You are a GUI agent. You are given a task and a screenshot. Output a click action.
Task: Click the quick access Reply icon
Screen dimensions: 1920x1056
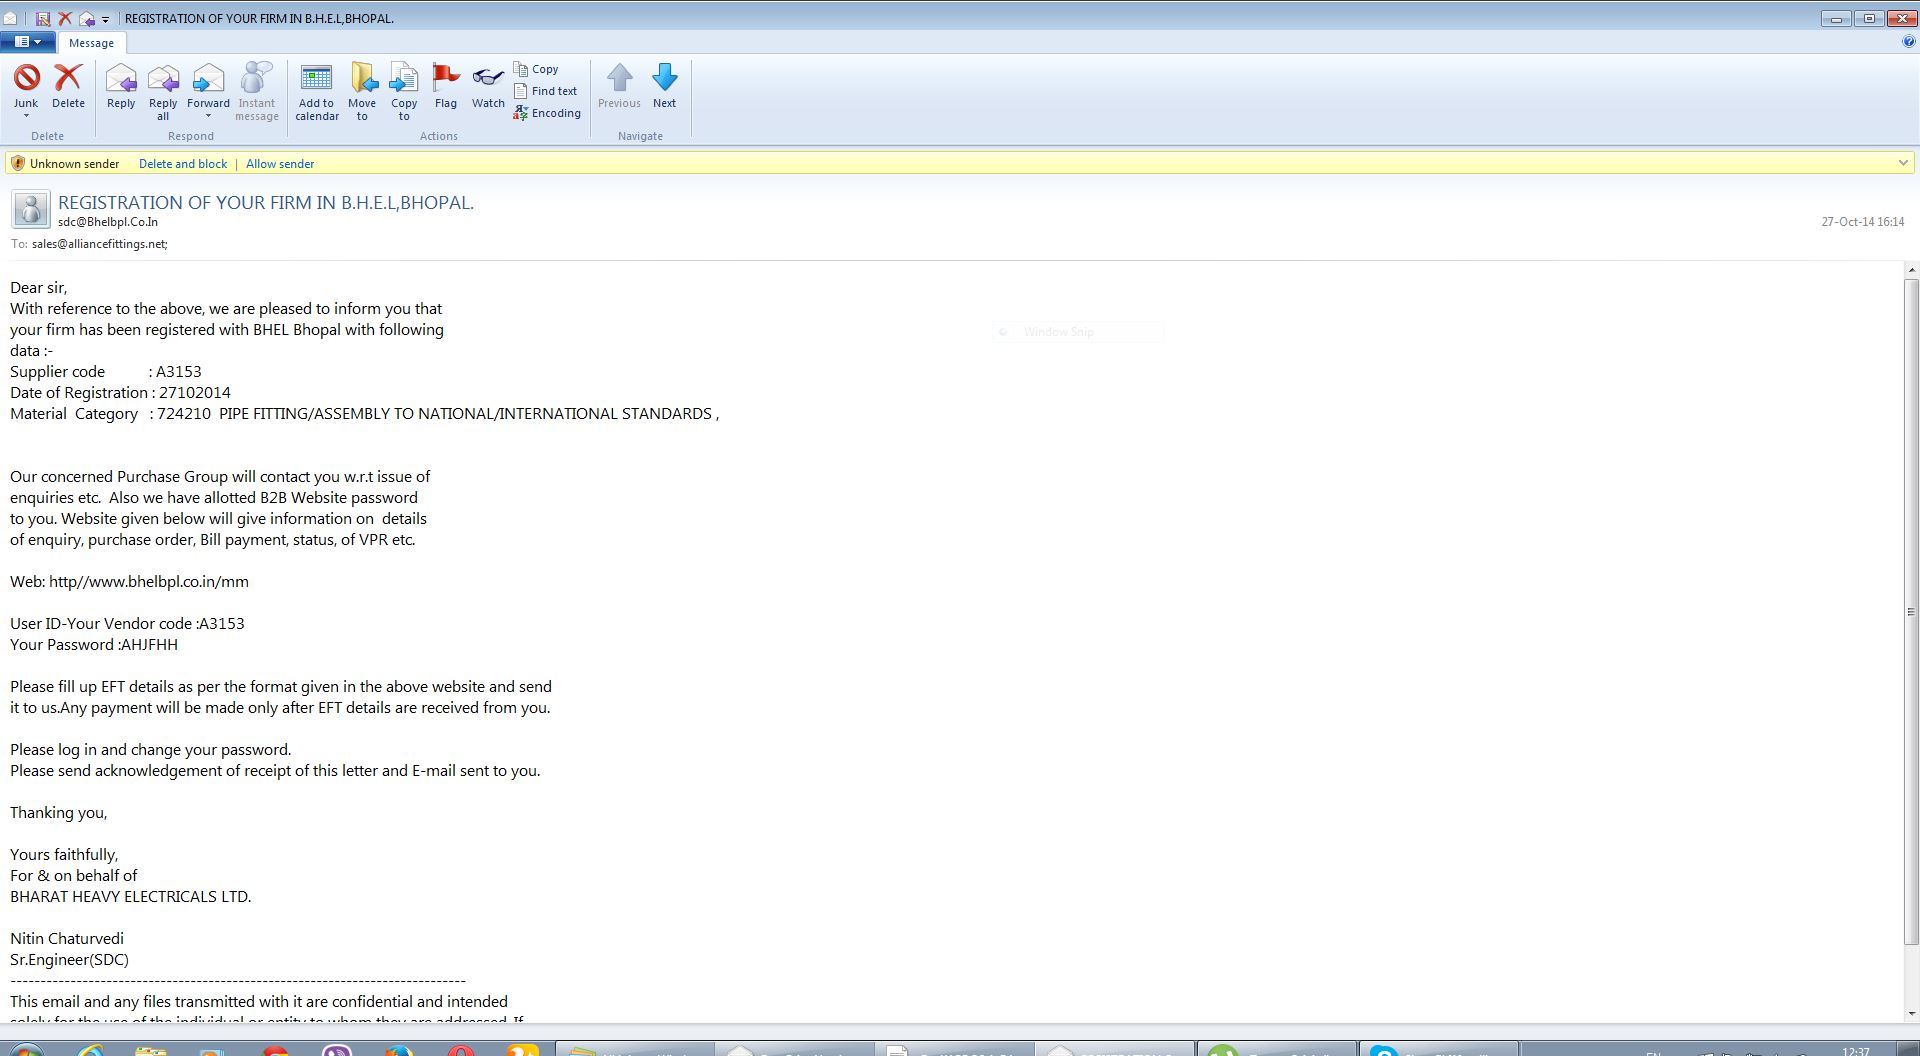[x=87, y=18]
